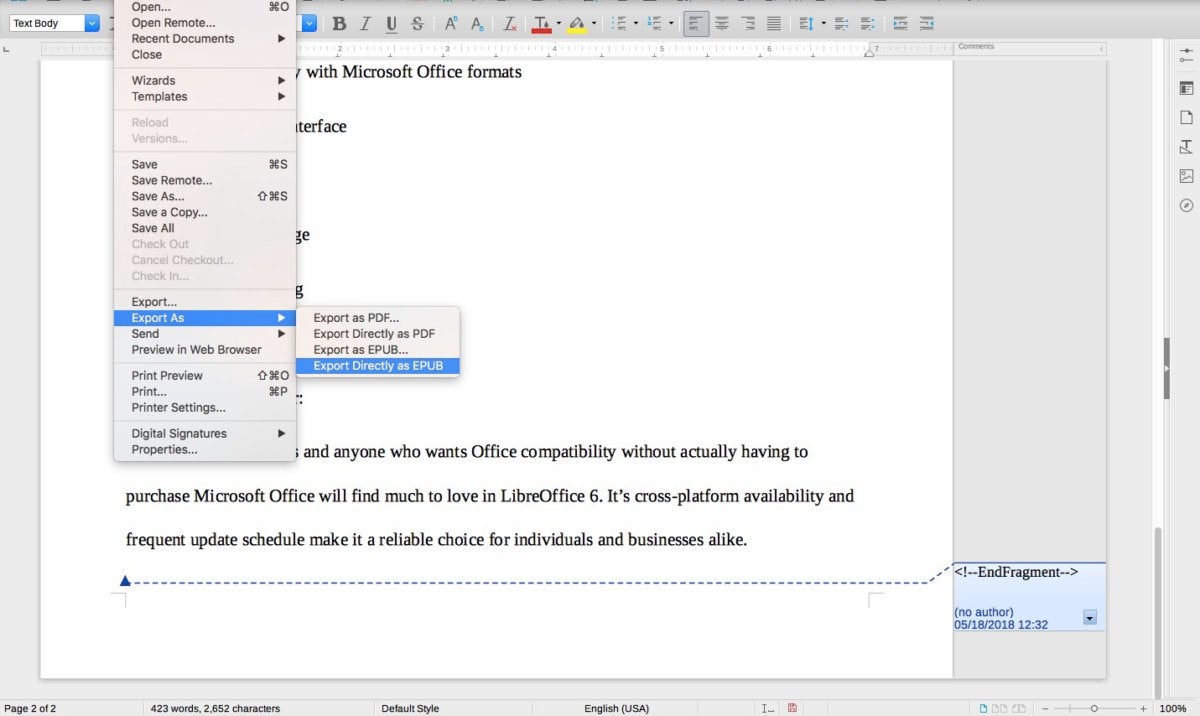This screenshot has height=716, width=1200.
Task: Decrease paragraph indent
Action: (927, 23)
